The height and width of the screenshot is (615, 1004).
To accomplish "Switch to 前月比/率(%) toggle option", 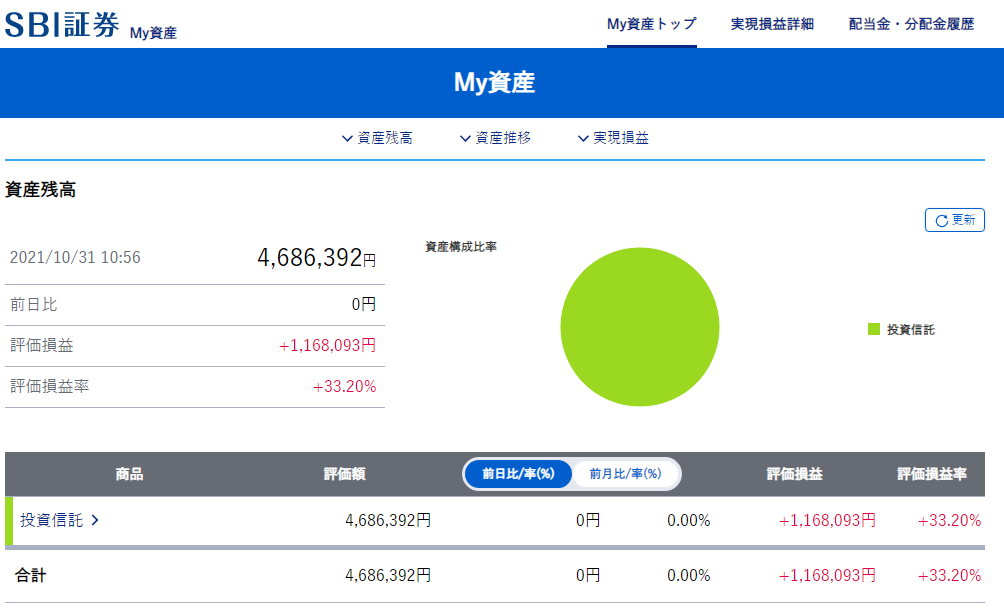I will (625, 474).
